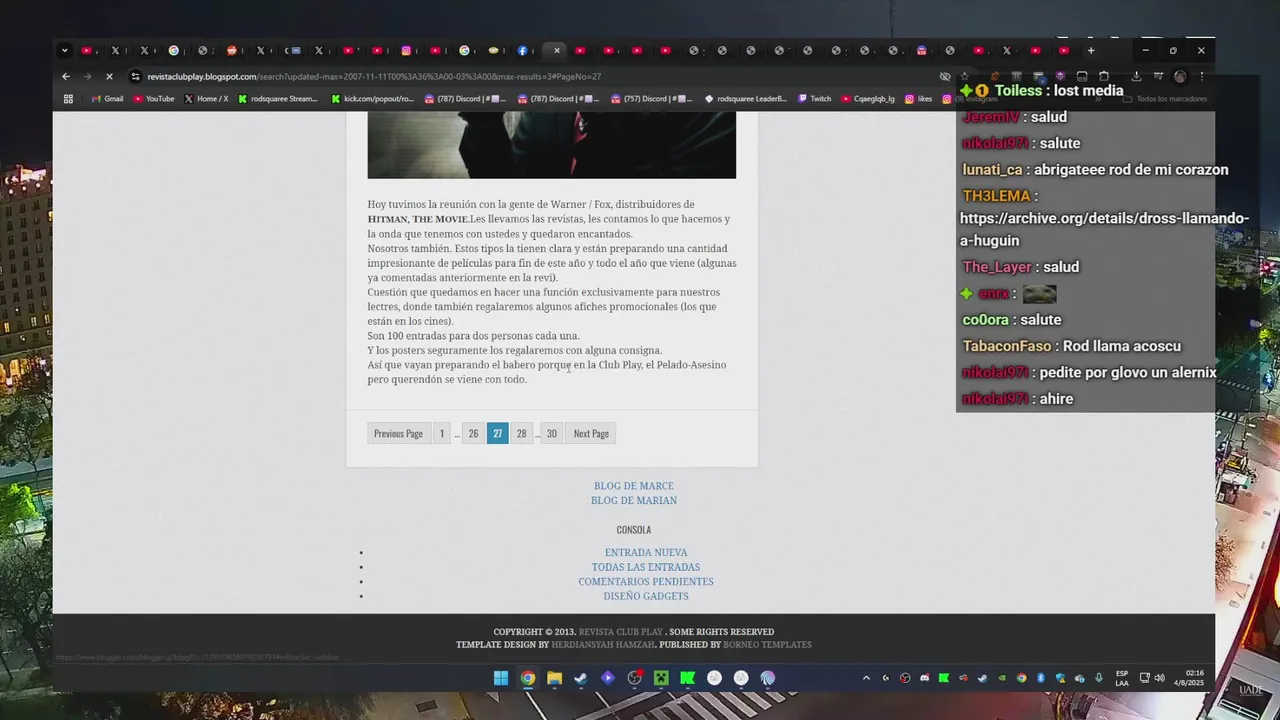The image size is (1280, 720).
Task: Open File Explorer from taskbar
Action: (554, 678)
